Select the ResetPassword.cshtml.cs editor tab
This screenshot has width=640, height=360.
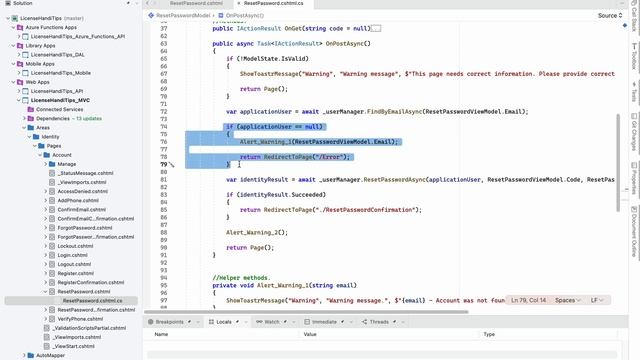click(273, 3)
